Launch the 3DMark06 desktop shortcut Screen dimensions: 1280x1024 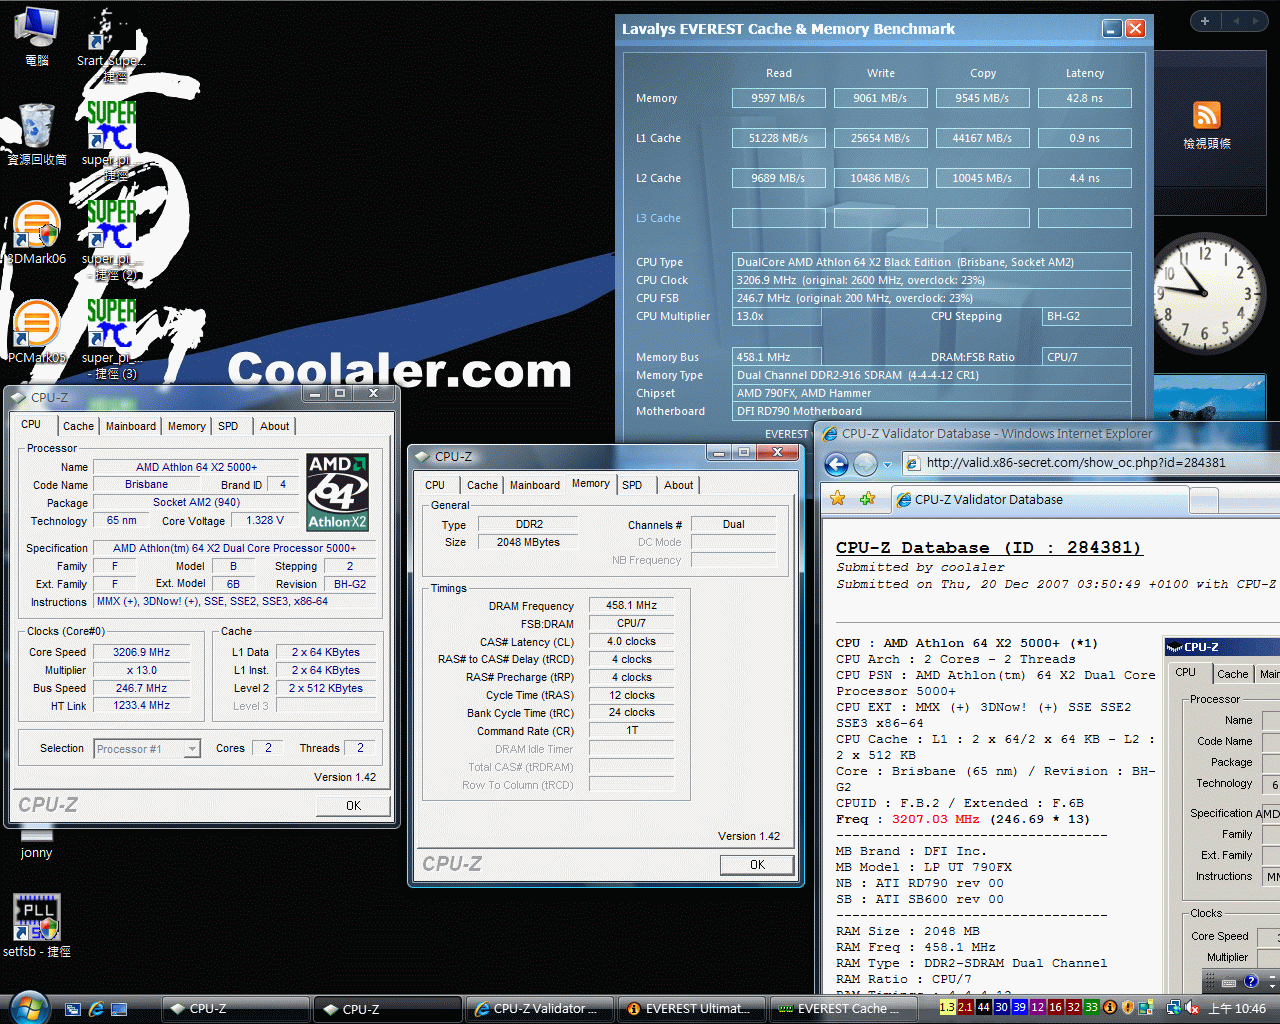[37, 233]
